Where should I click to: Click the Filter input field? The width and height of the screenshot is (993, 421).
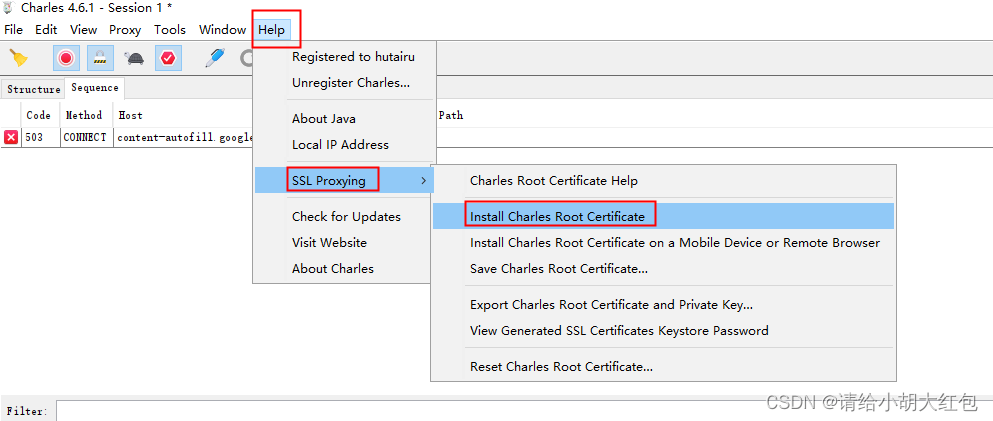[523, 411]
